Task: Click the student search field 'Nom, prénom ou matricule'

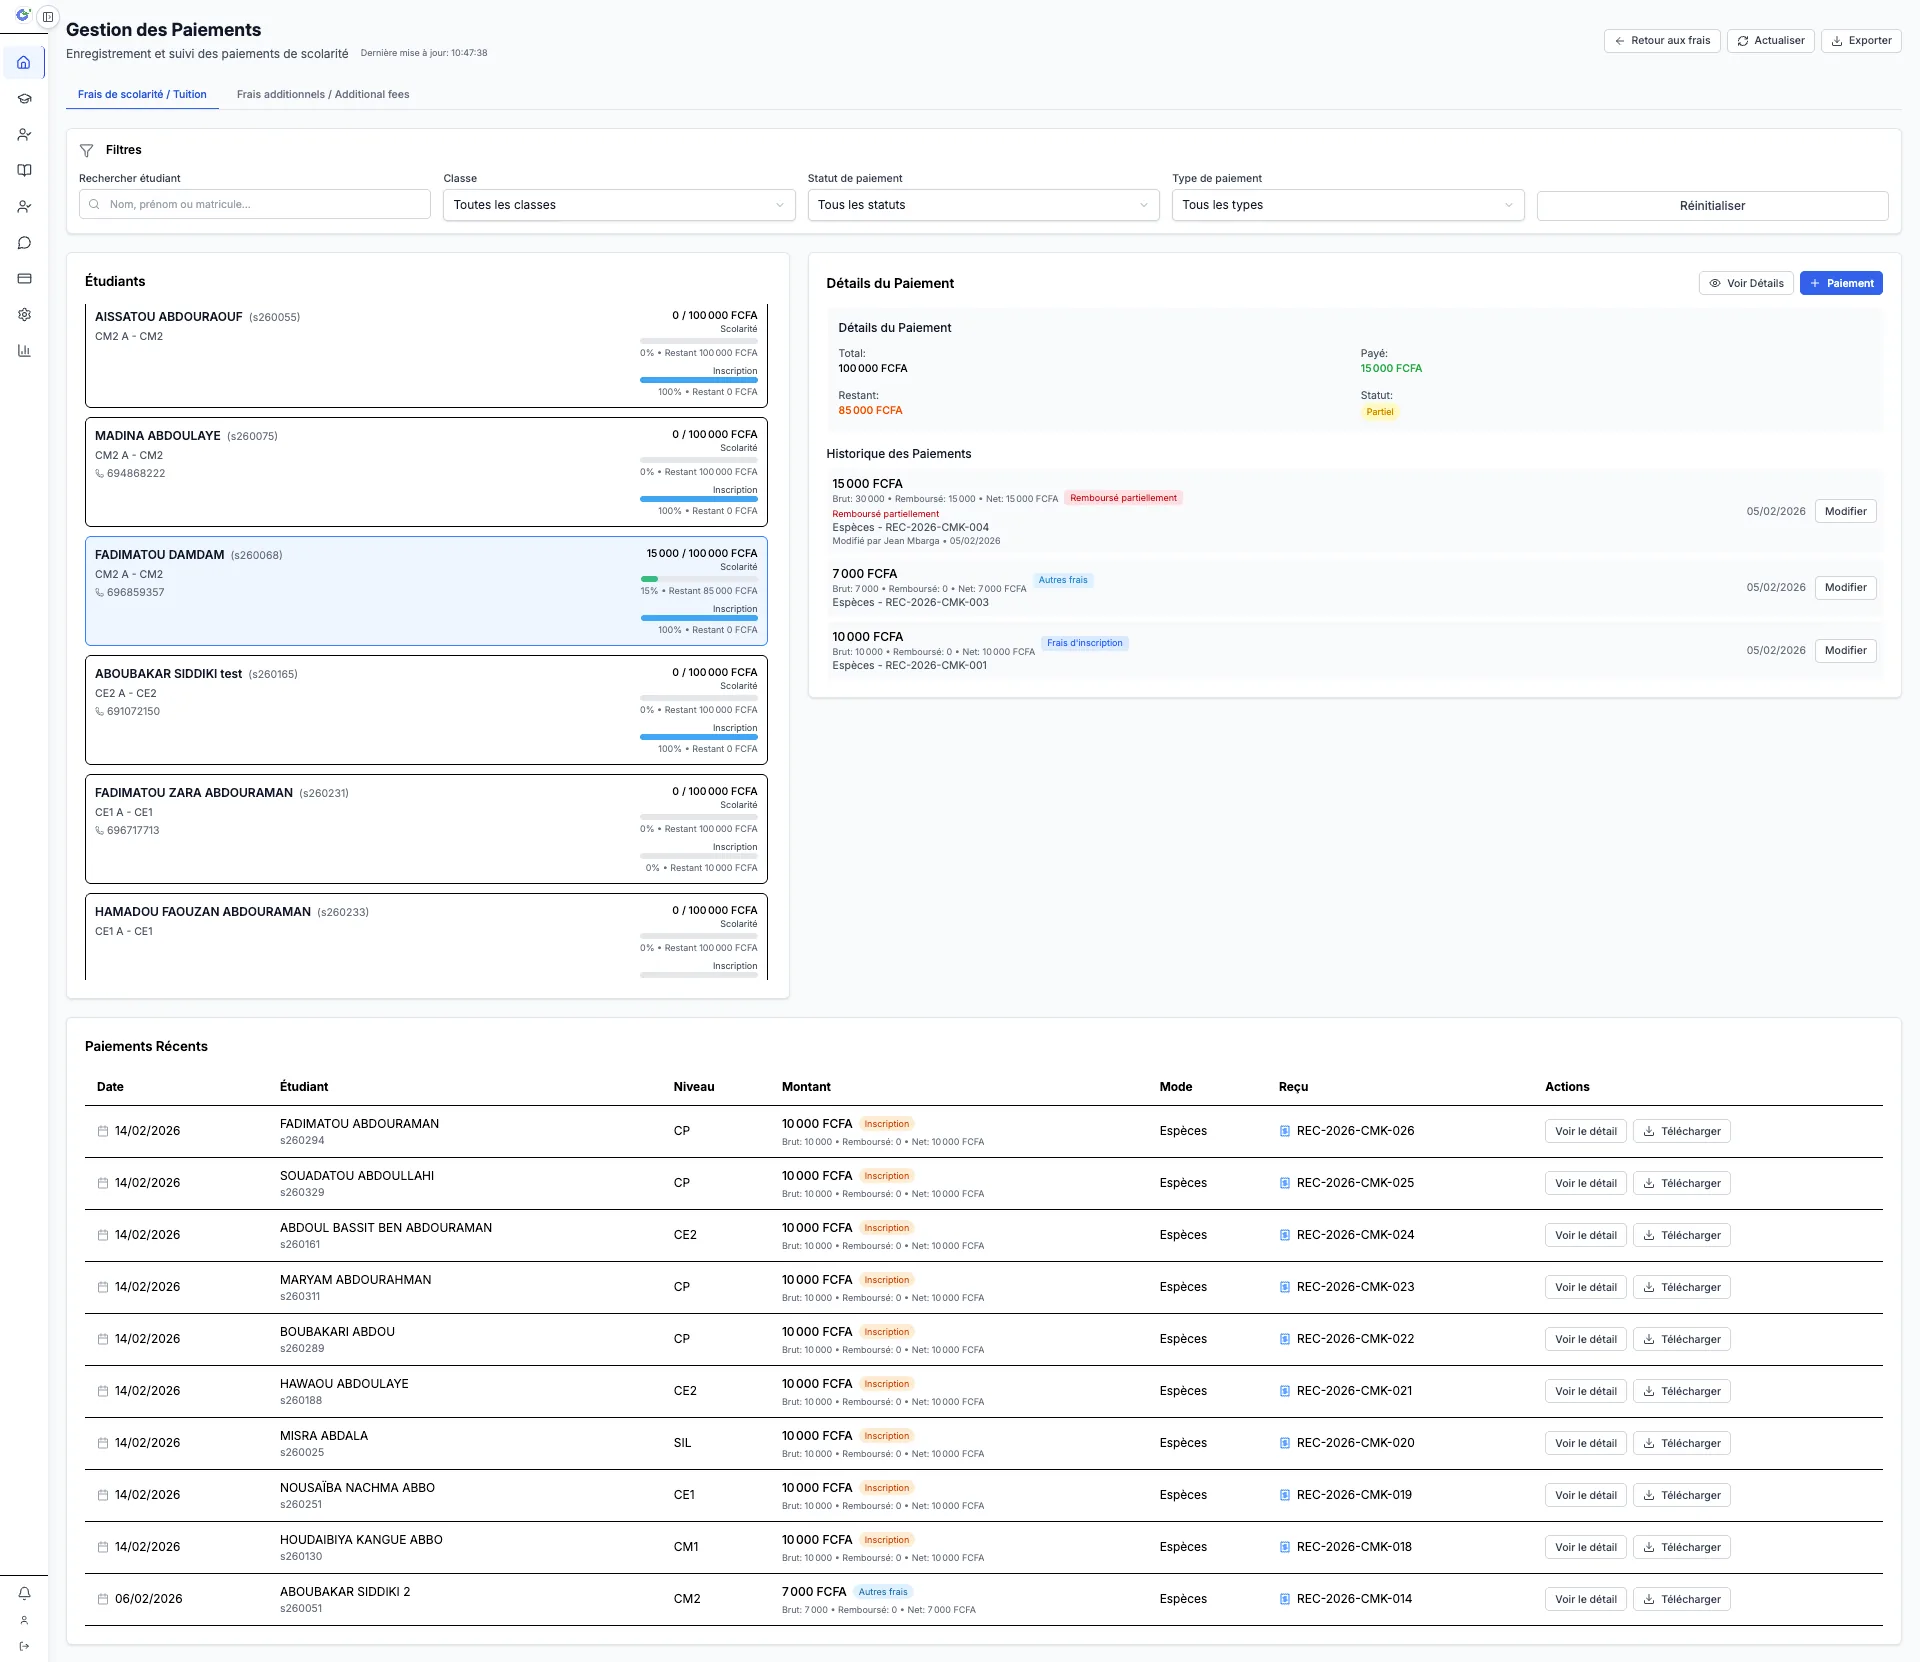Action: coord(254,204)
